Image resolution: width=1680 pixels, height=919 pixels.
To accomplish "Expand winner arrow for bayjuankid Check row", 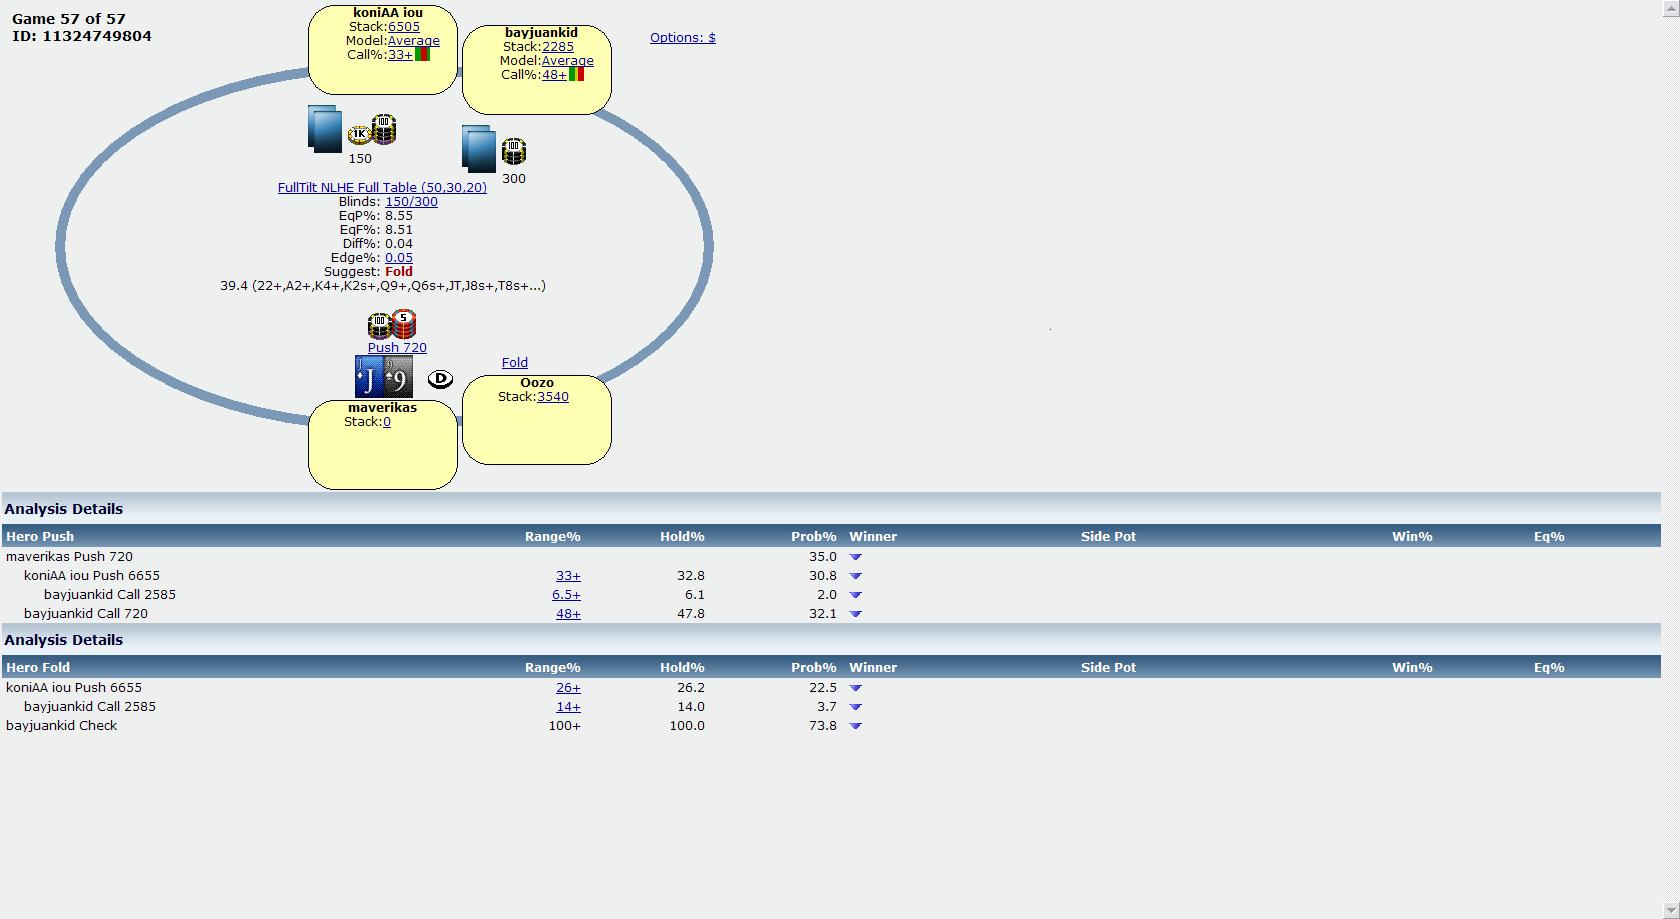I will pyautogui.click(x=855, y=726).
